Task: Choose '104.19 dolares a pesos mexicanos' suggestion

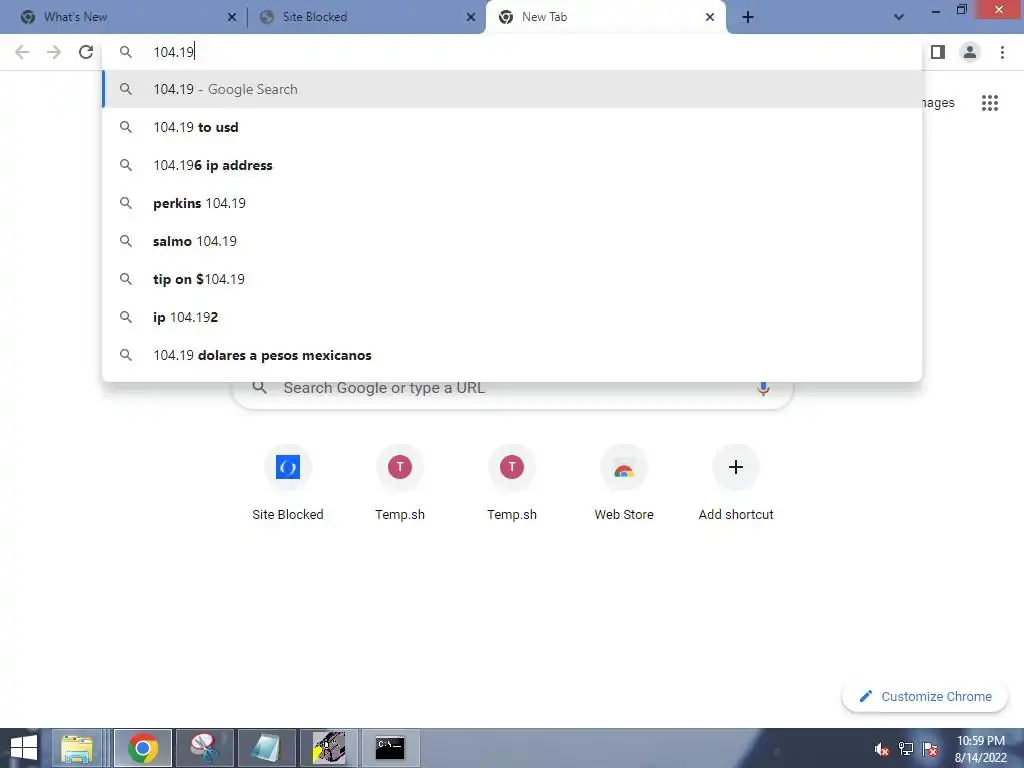Action: pyautogui.click(x=513, y=355)
